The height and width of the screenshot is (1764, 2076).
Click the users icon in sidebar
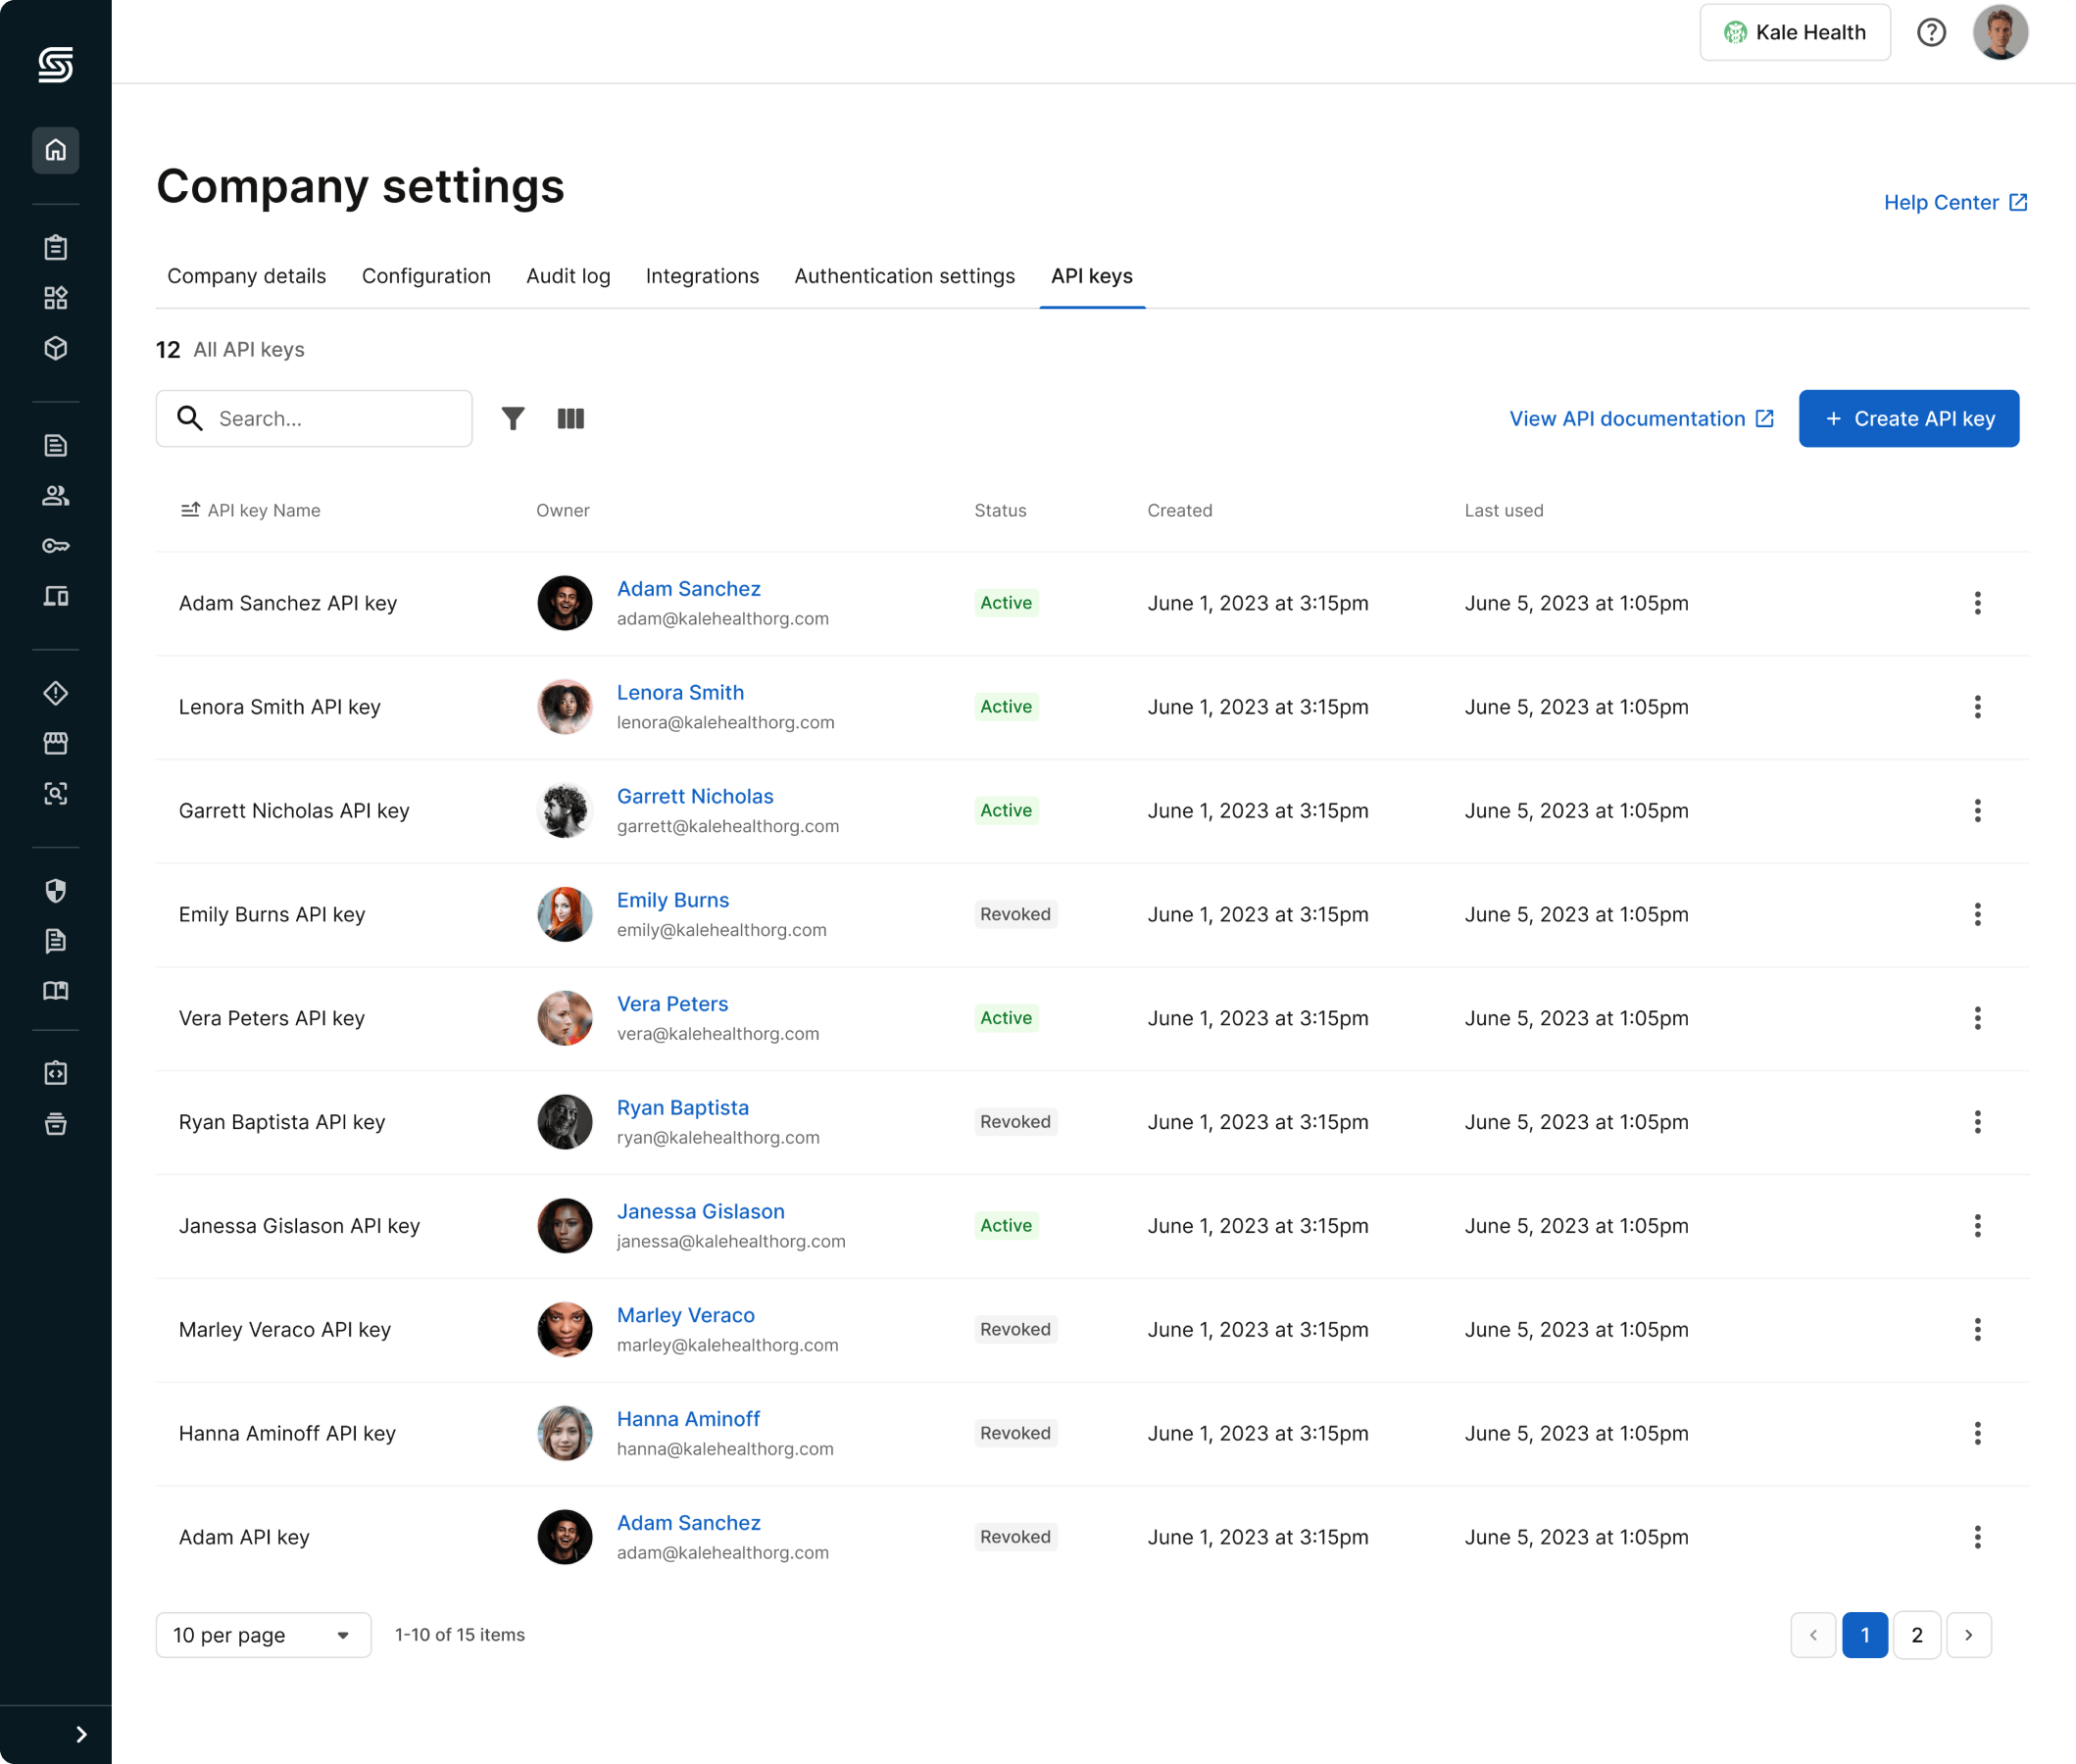pos(56,495)
